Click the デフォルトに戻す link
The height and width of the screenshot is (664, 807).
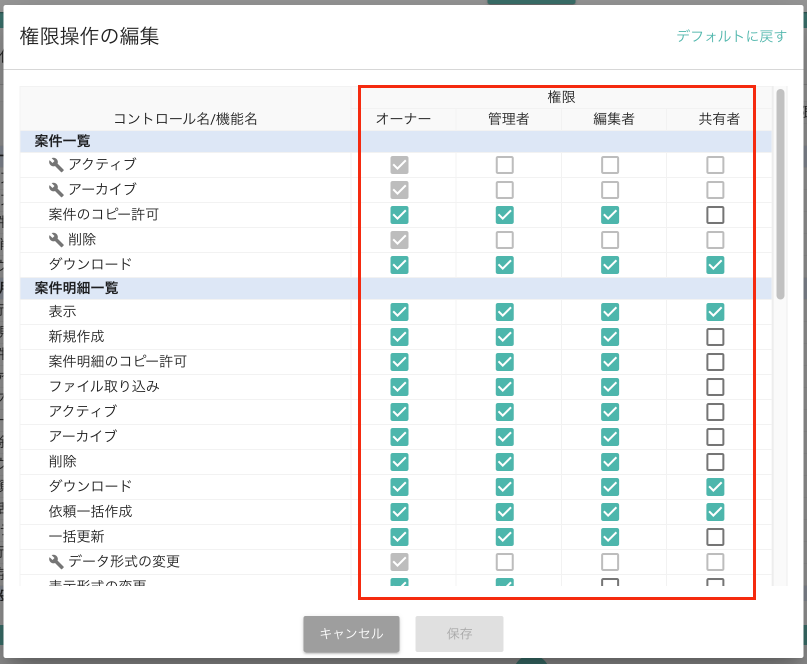[x=731, y=36]
